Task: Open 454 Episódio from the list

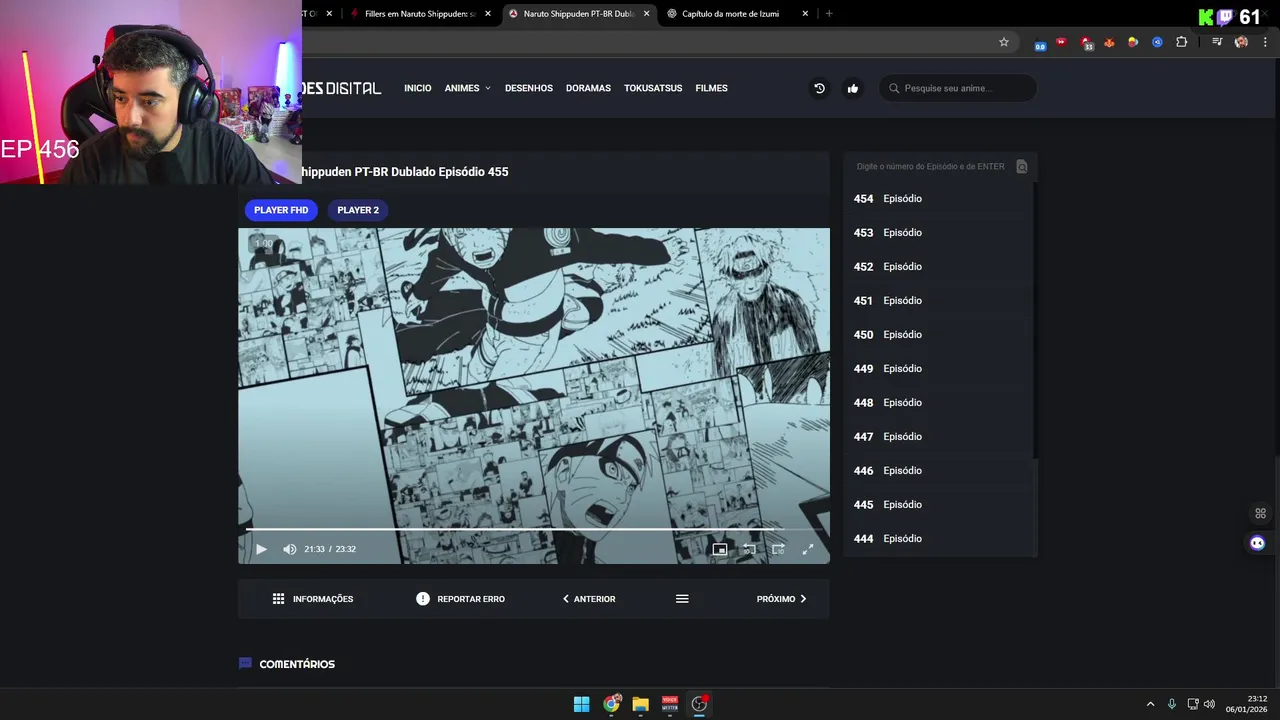Action: pos(938,199)
